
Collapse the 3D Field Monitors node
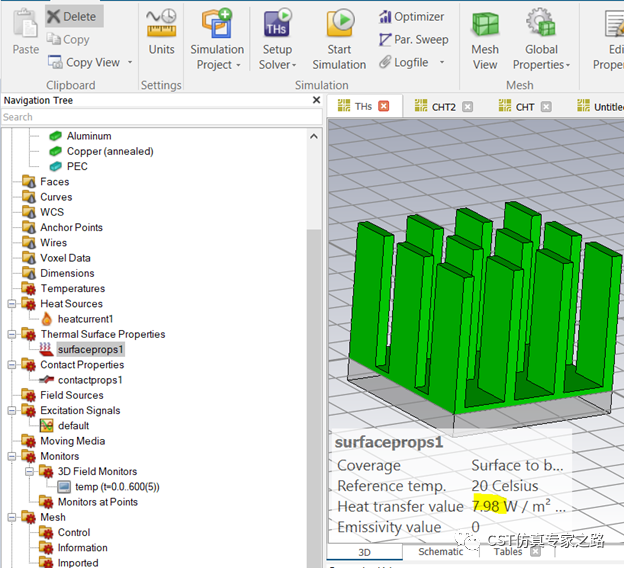(x=29, y=472)
